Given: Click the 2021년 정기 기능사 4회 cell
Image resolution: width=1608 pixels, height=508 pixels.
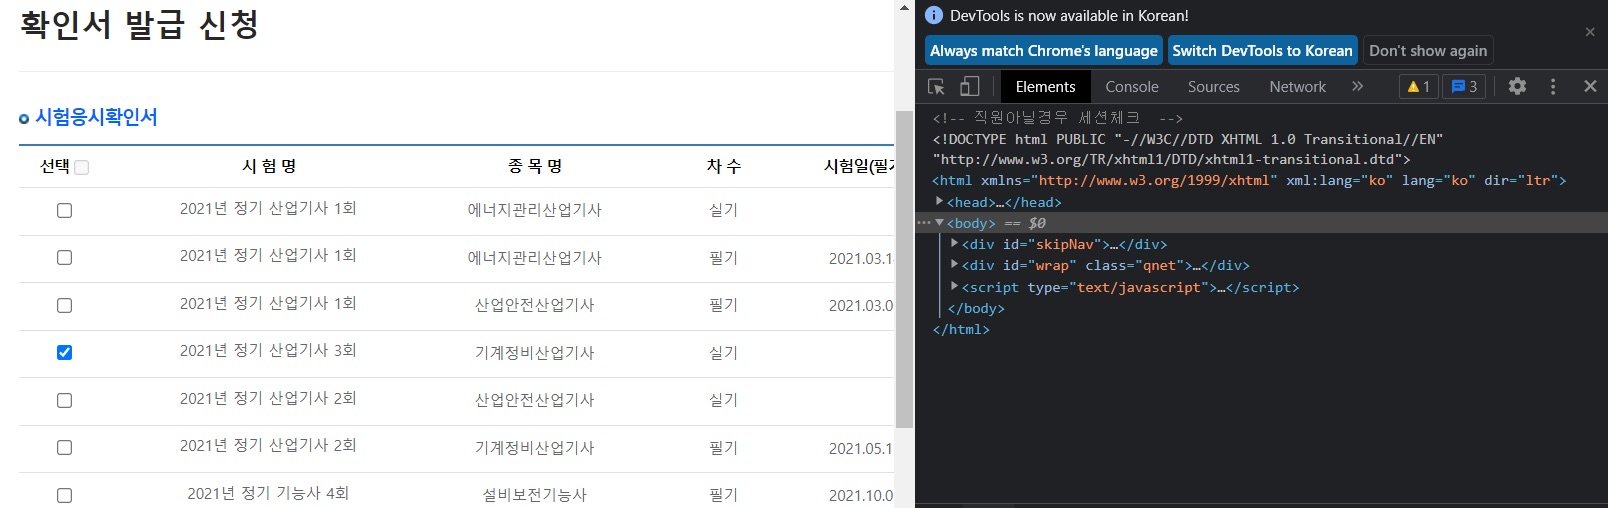Looking at the screenshot, I should (x=268, y=493).
